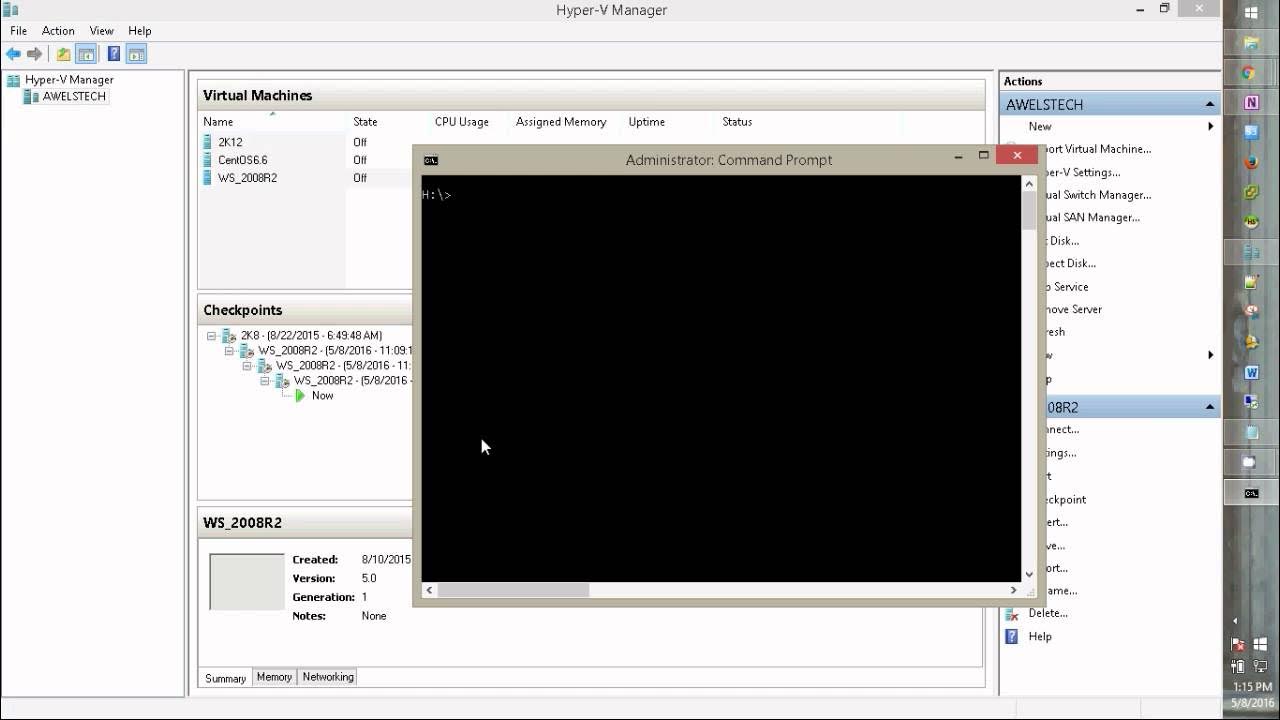
Task: Click the red X Delete icon in Actions
Action: click(1012, 614)
